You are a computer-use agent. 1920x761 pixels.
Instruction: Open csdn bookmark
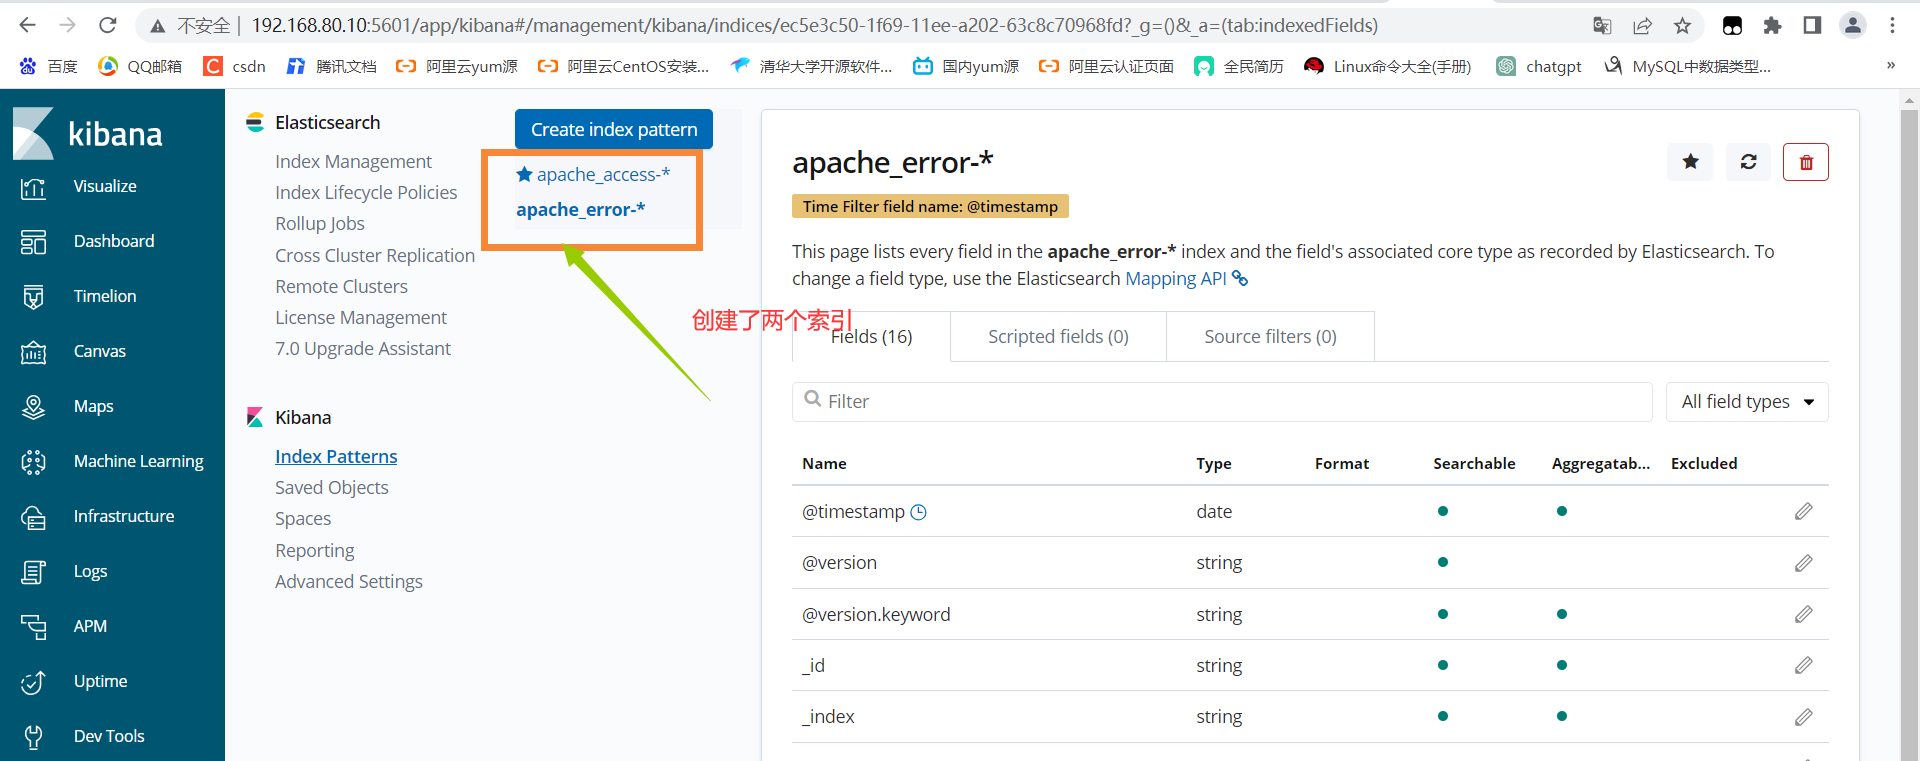click(x=235, y=66)
